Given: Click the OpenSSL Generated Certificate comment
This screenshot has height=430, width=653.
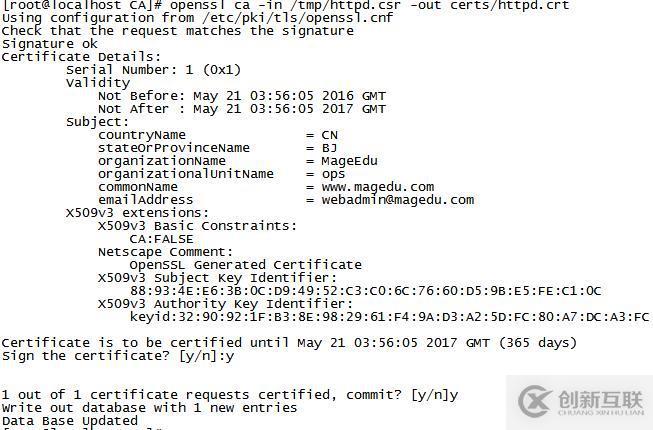Looking at the screenshot, I should pos(246,265).
